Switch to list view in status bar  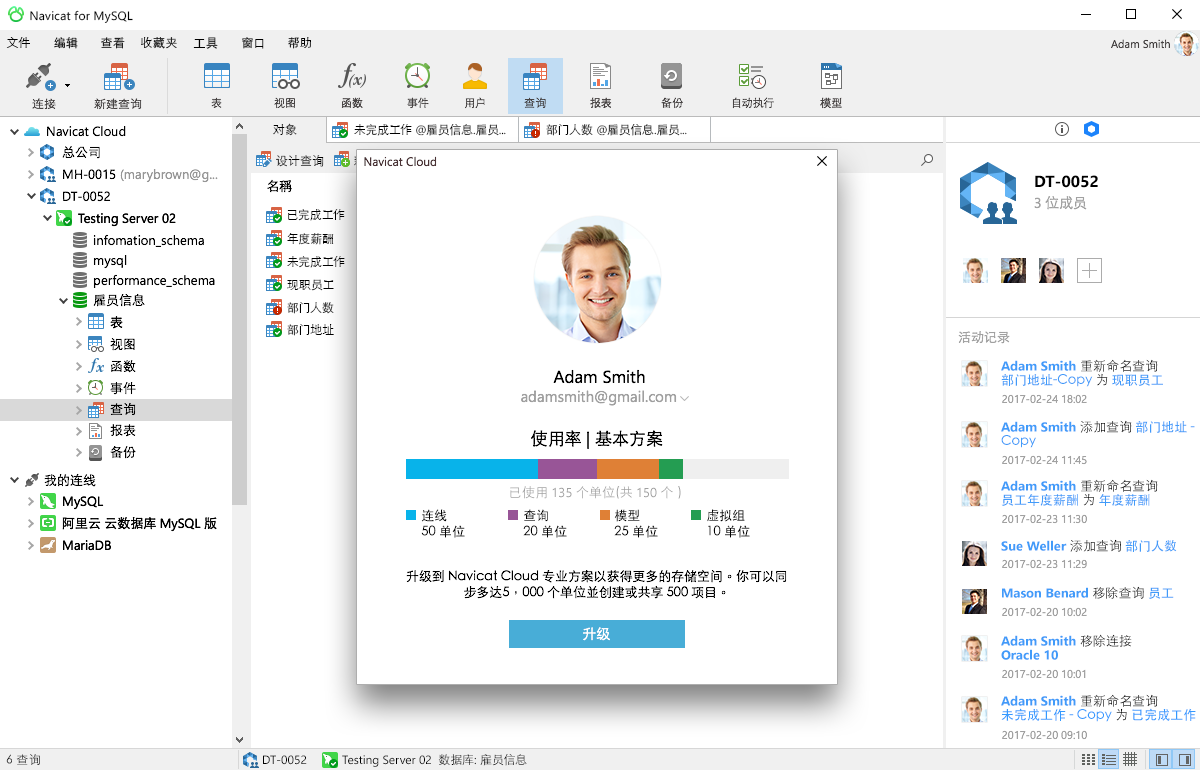(x=1109, y=760)
